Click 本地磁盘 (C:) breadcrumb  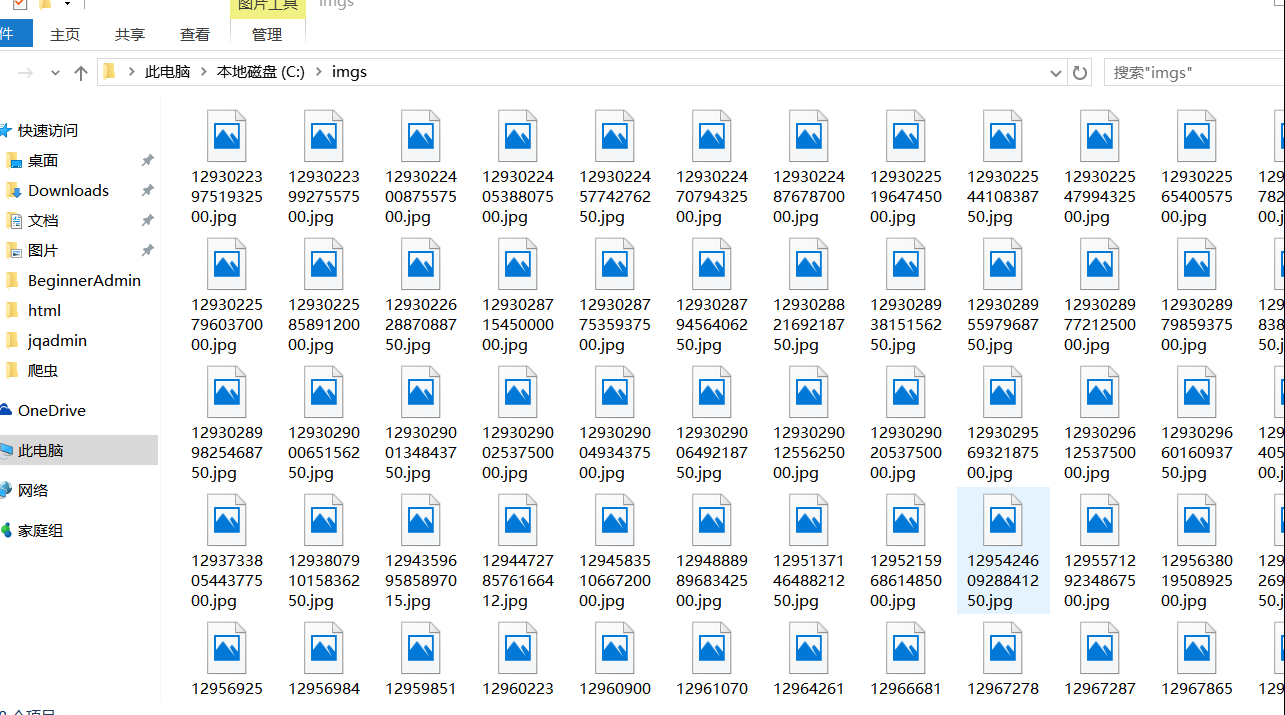coord(261,72)
